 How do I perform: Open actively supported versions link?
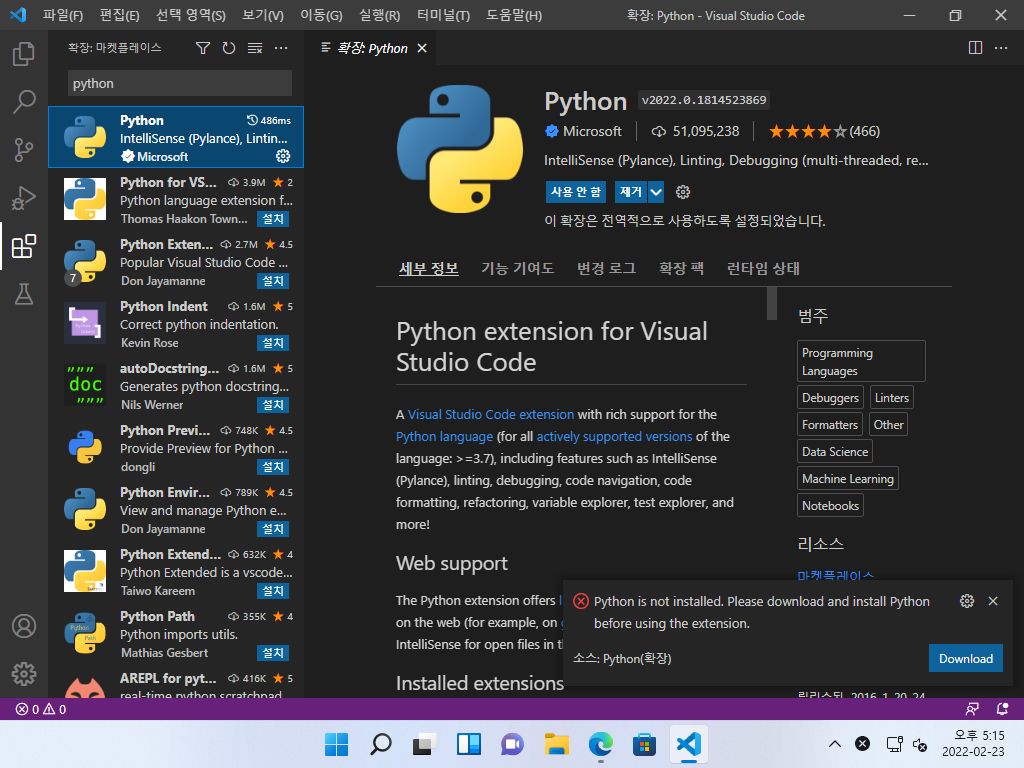point(615,436)
